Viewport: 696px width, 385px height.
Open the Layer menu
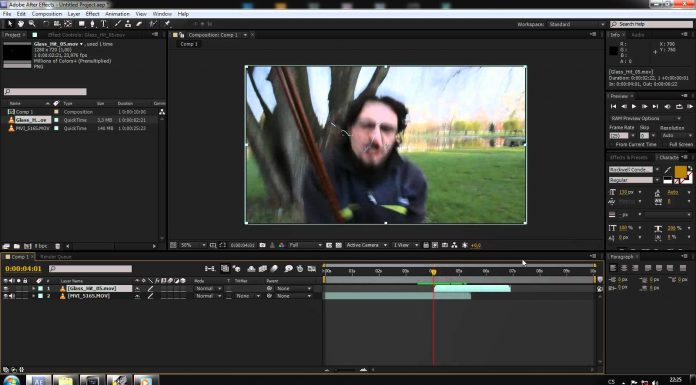tap(74, 14)
